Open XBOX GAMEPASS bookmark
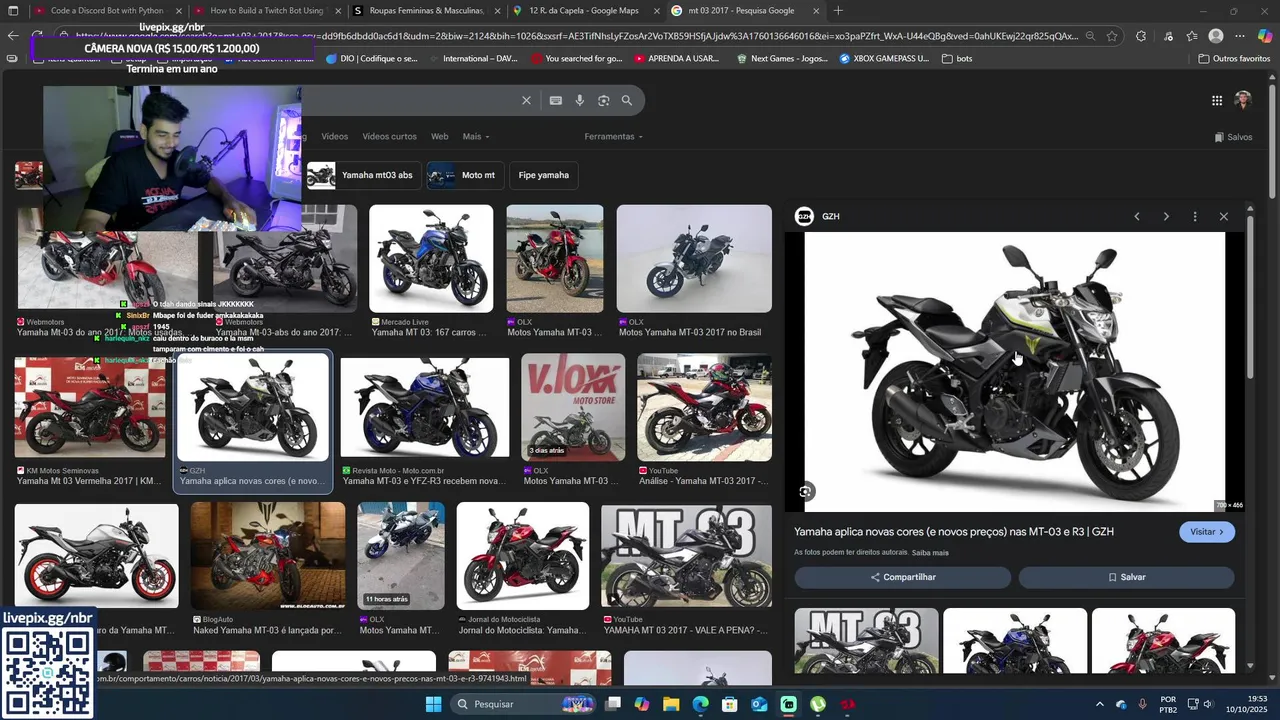 coord(883,58)
